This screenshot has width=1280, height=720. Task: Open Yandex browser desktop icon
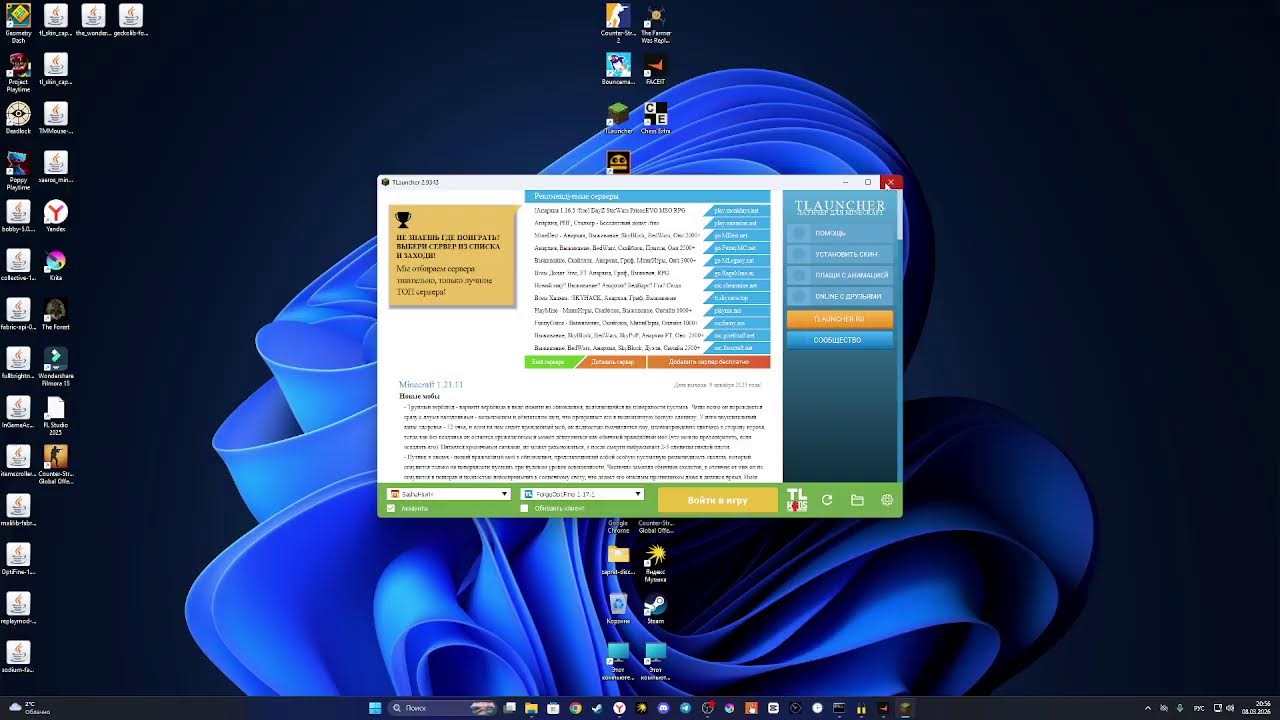pos(56,216)
